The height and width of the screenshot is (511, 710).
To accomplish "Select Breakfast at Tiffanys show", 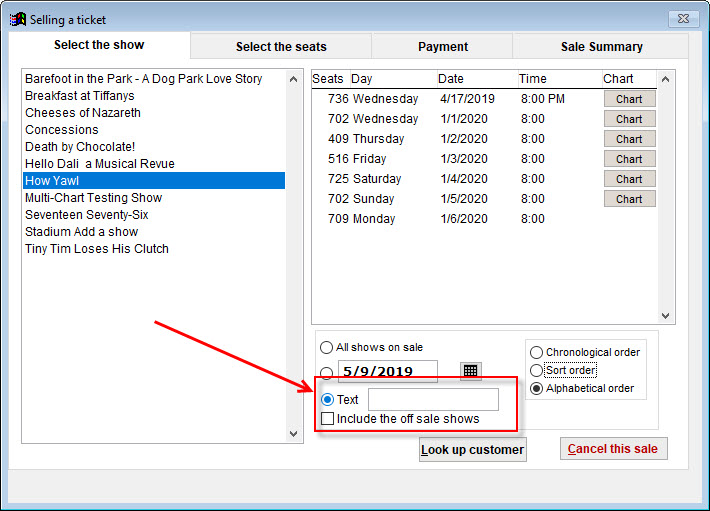I will coord(154,96).
